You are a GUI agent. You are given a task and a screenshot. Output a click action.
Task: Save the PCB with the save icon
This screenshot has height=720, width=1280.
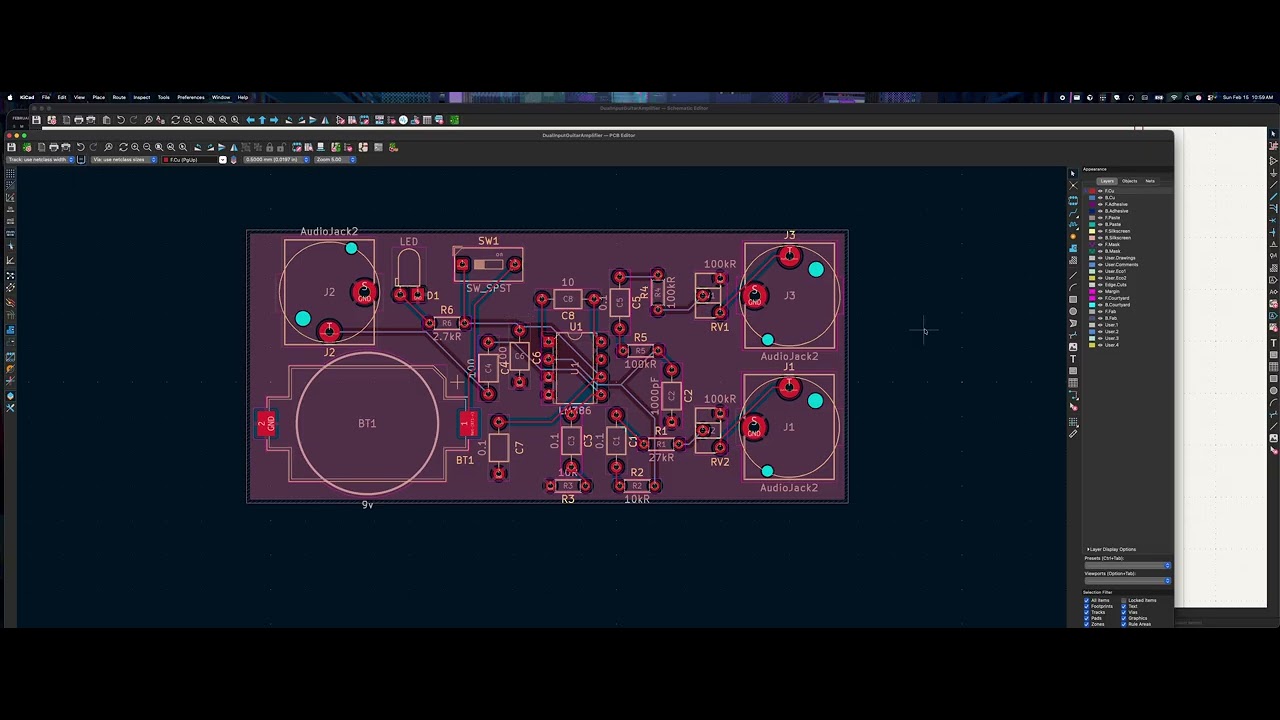click(12, 147)
